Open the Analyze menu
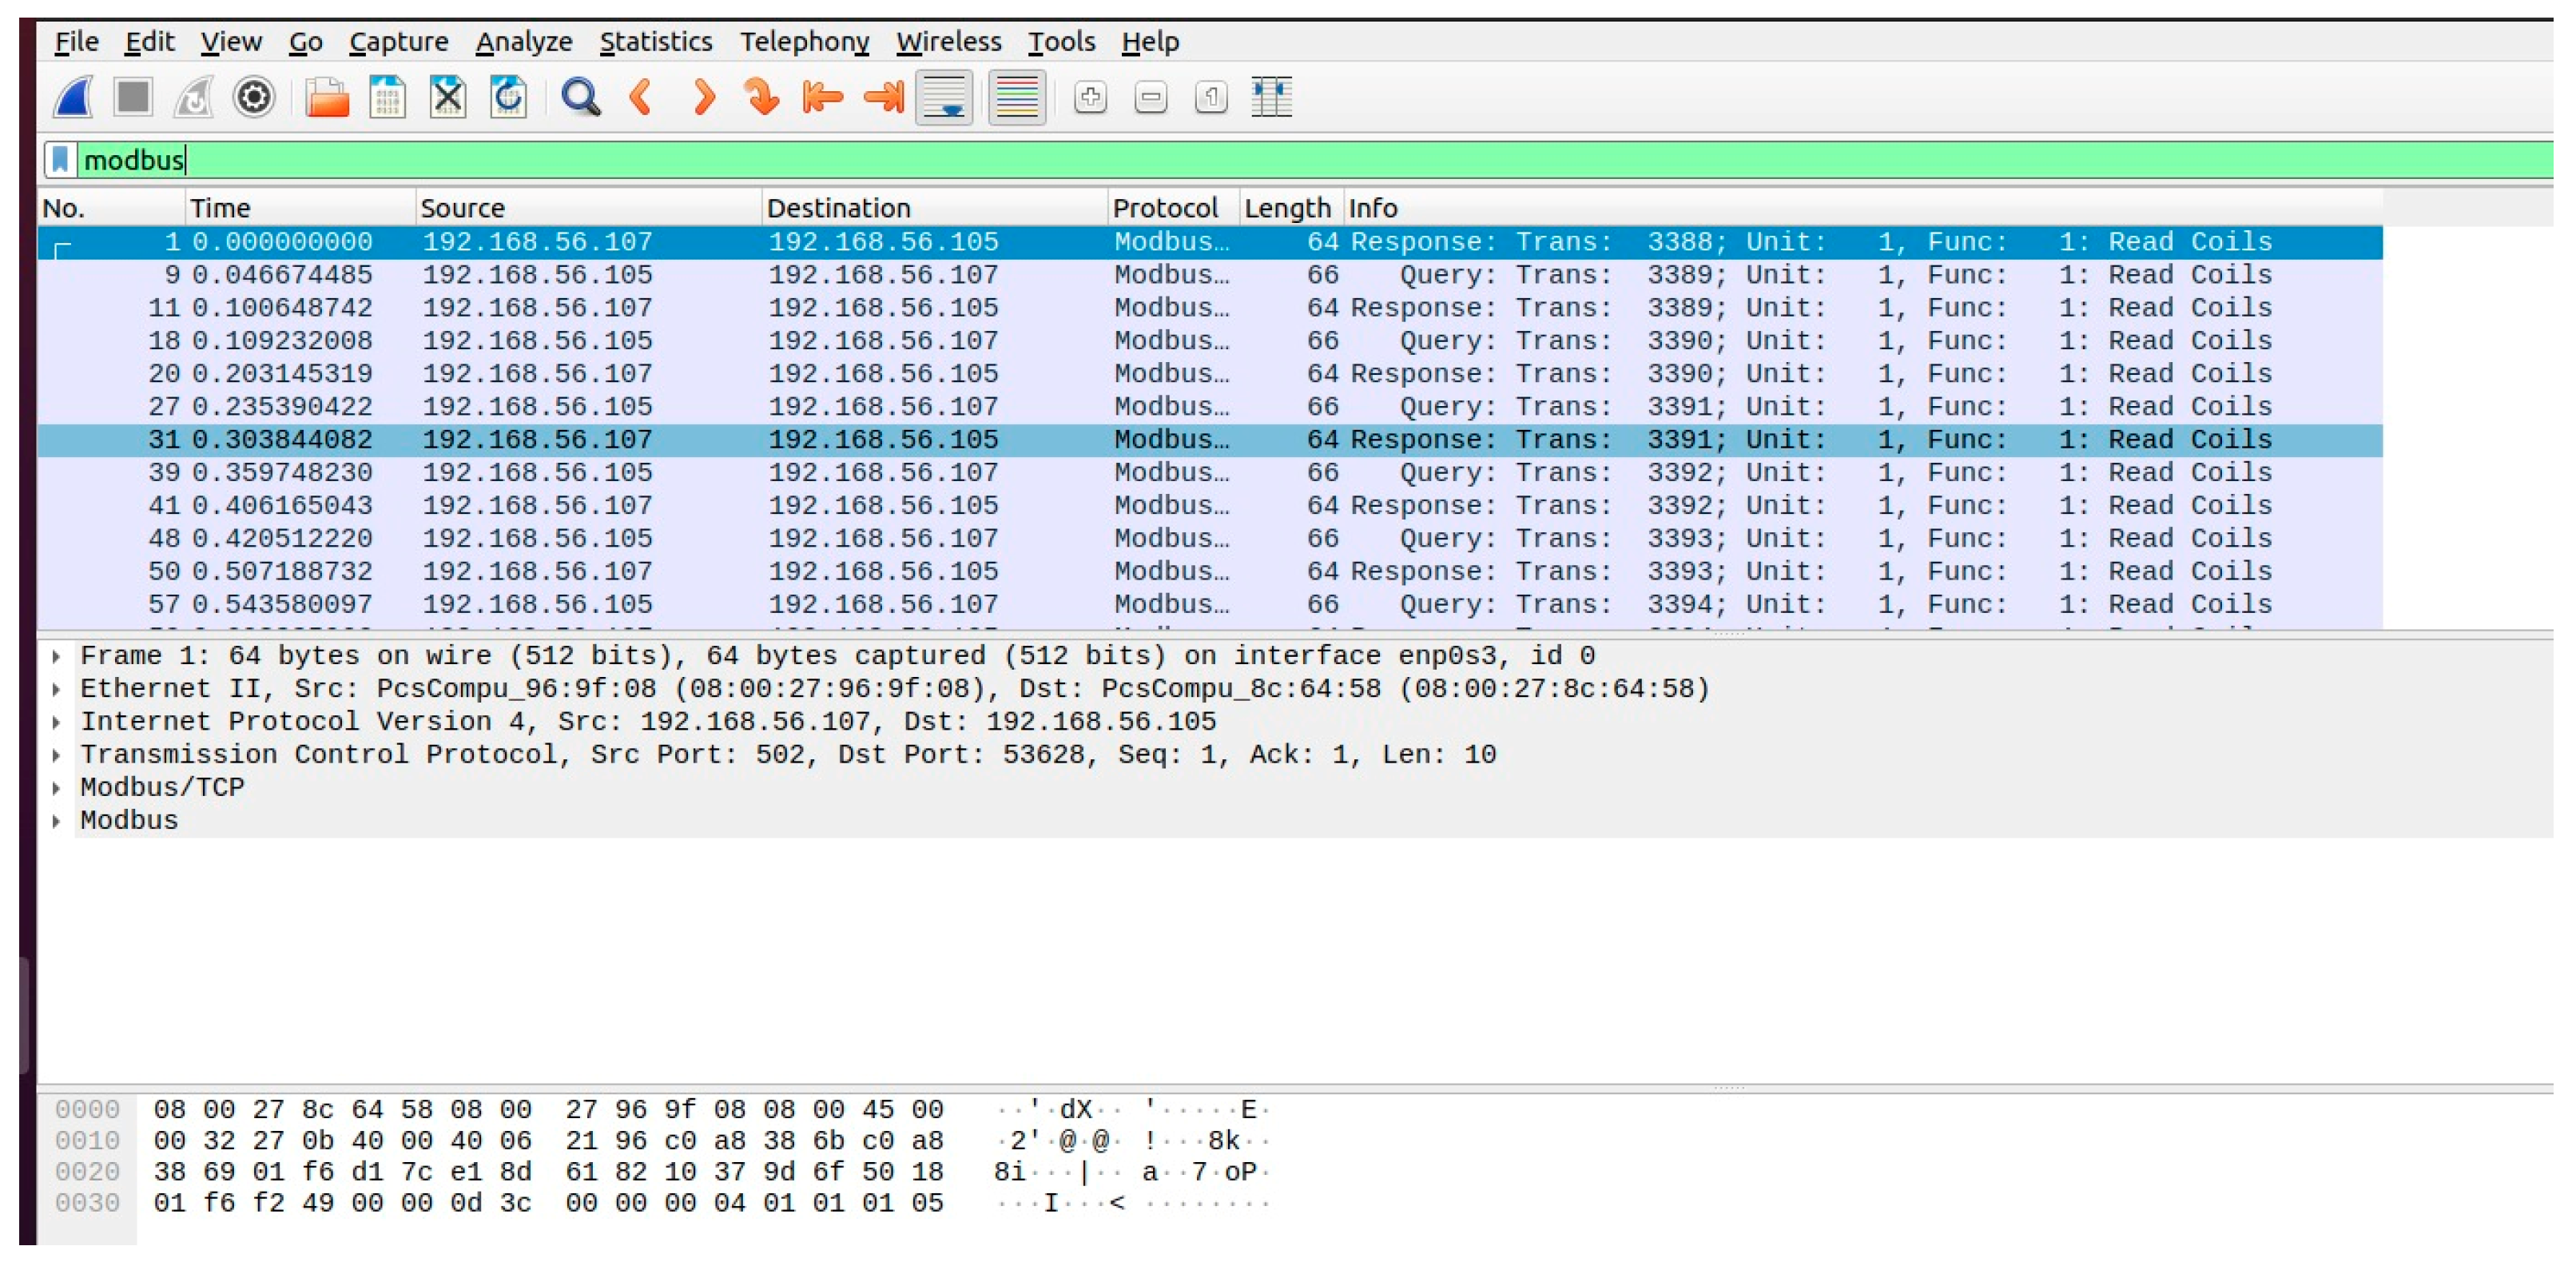2576x1266 pixels. [x=523, y=41]
